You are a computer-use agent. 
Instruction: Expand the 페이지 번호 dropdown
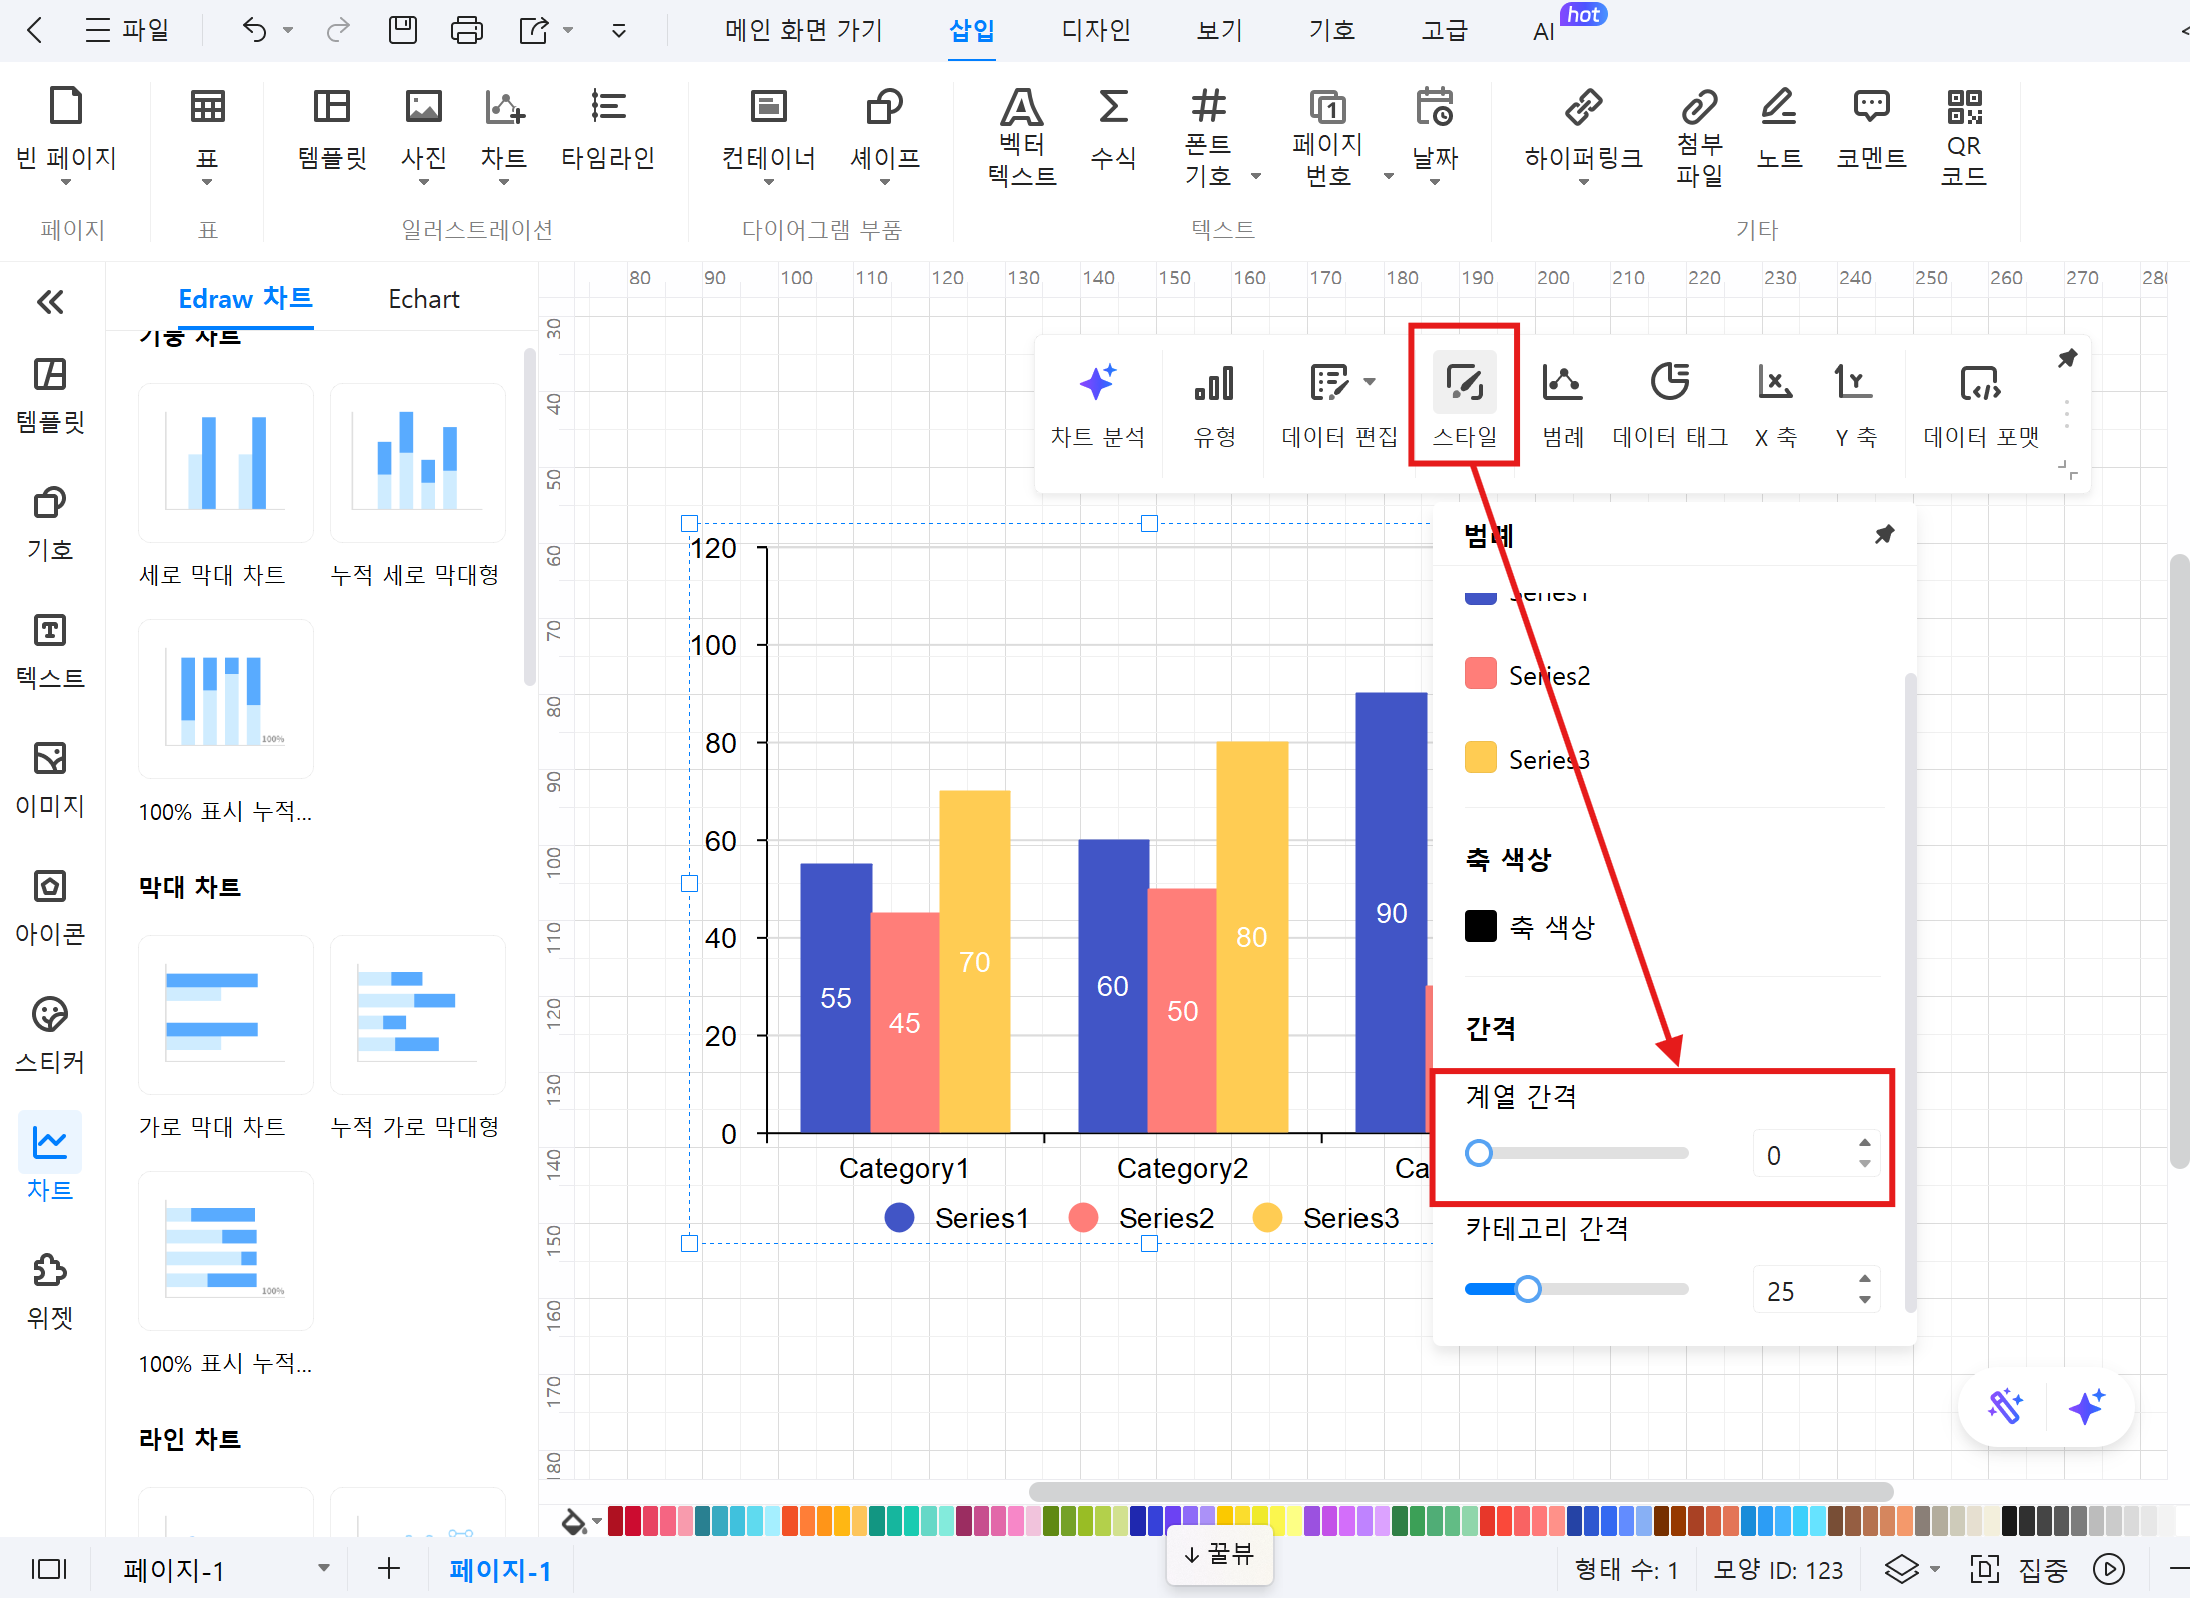click(x=1389, y=176)
